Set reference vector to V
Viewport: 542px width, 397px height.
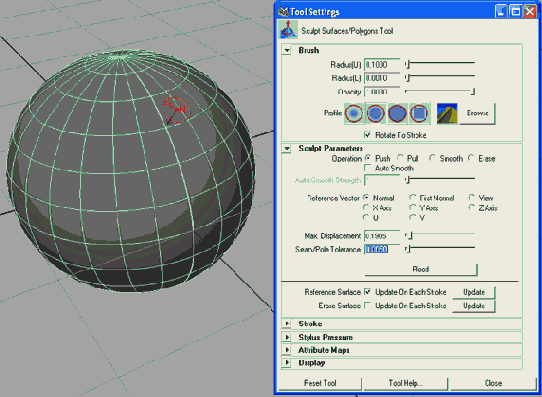tap(412, 217)
